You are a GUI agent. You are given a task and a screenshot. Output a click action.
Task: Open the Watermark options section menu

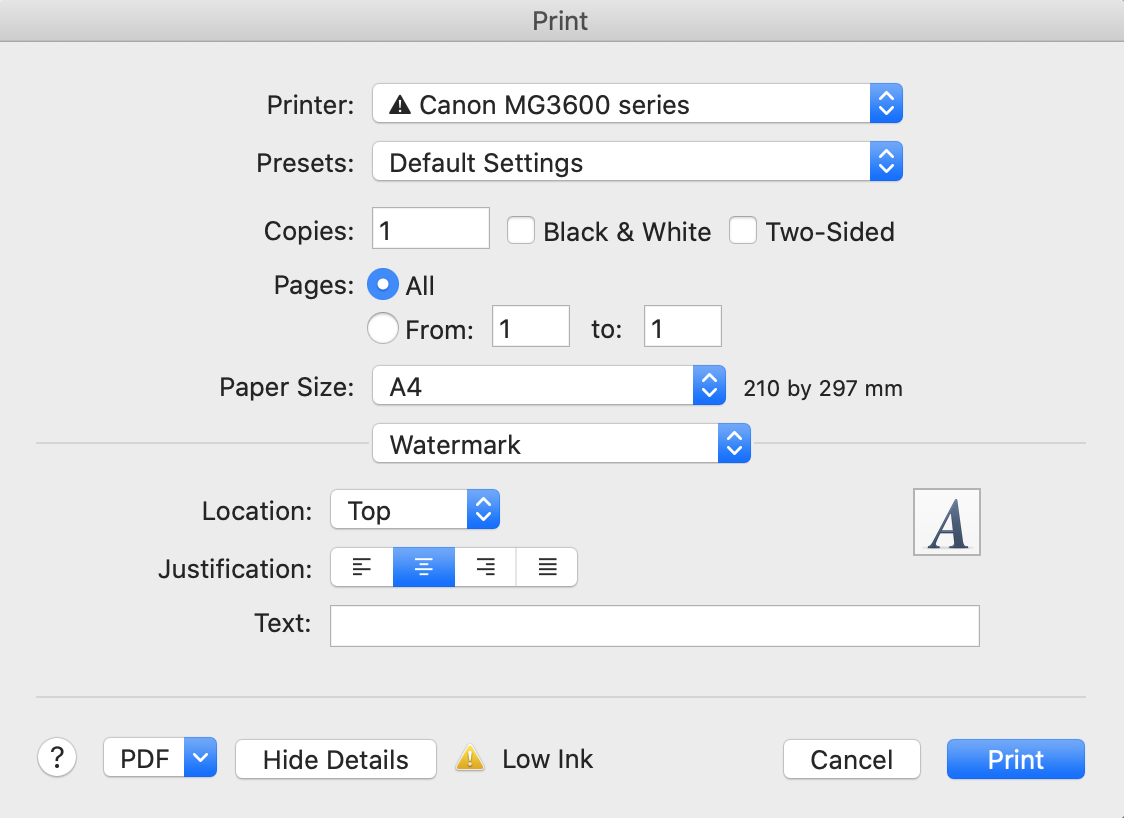pyautogui.click(x=560, y=444)
